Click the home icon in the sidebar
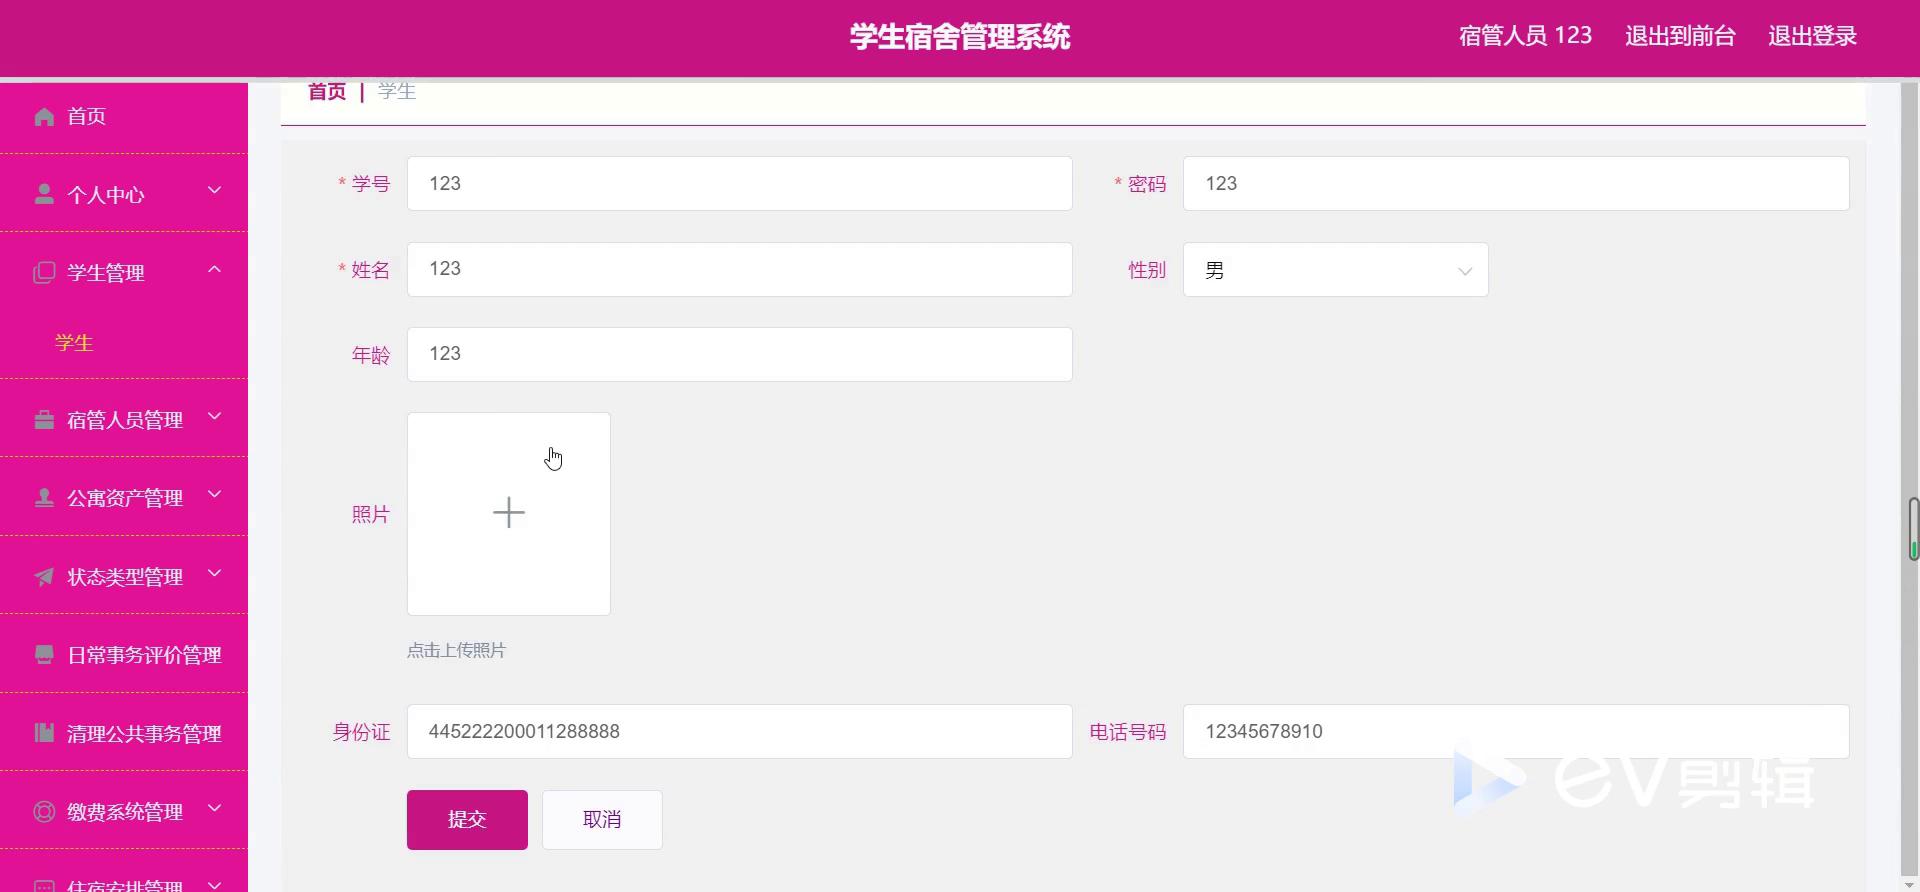1920x892 pixels. point(44,117)
